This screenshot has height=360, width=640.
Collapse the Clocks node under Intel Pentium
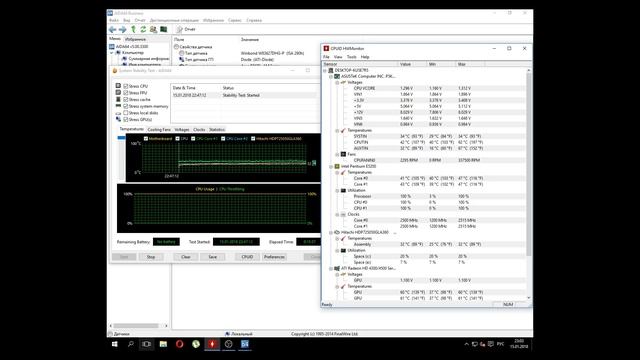coord(337,214)
